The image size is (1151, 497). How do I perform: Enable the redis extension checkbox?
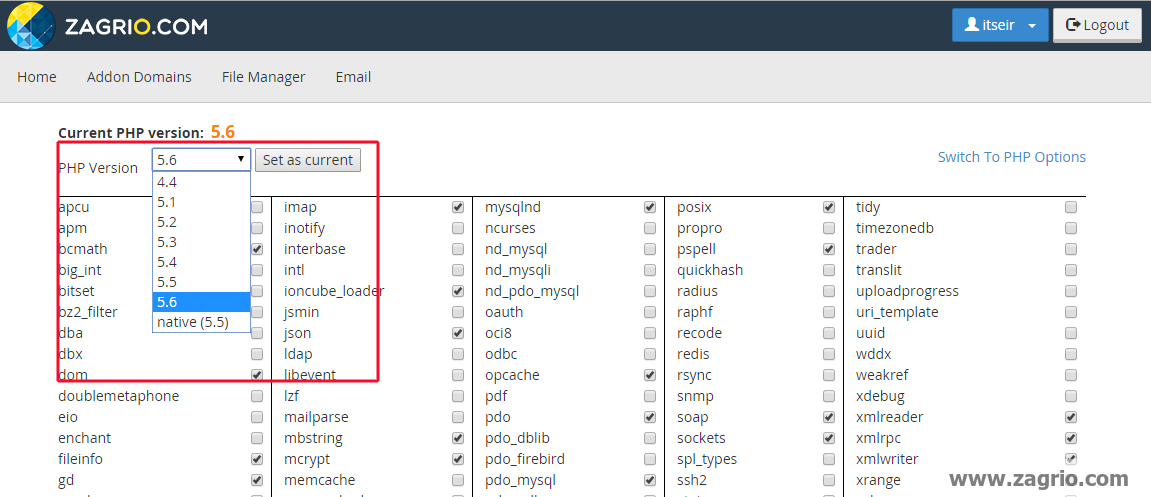pyautogui.click(x=829, y=355)
